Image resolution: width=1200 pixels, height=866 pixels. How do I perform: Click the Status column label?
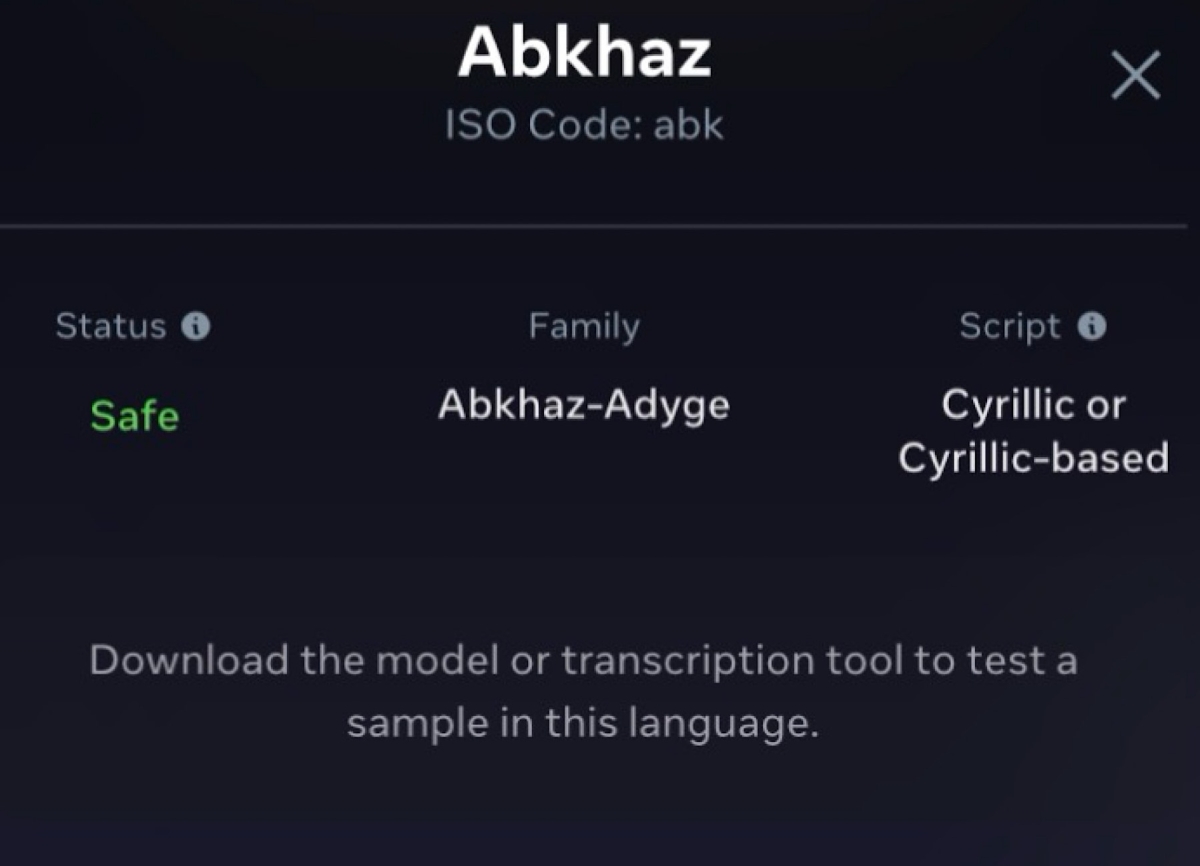tap(110, 326)
